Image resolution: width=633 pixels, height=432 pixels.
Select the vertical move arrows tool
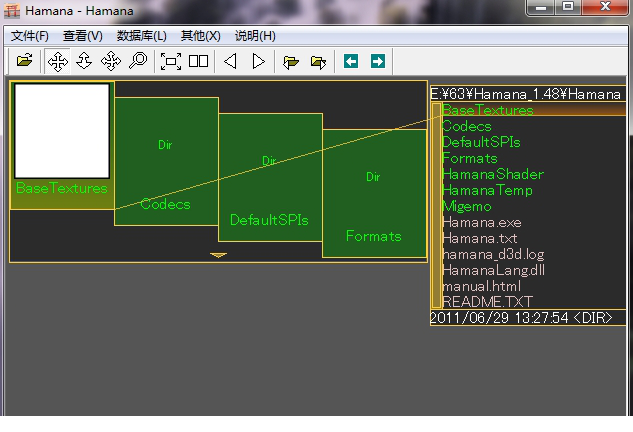(84, 61)
